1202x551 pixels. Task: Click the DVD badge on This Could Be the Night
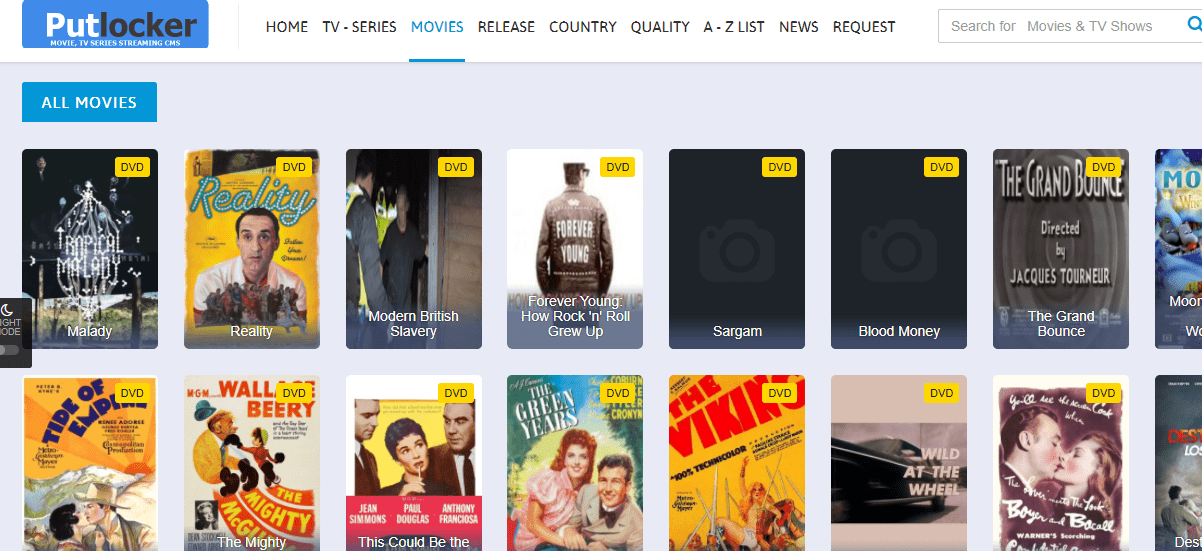click(x=456, y=393)
